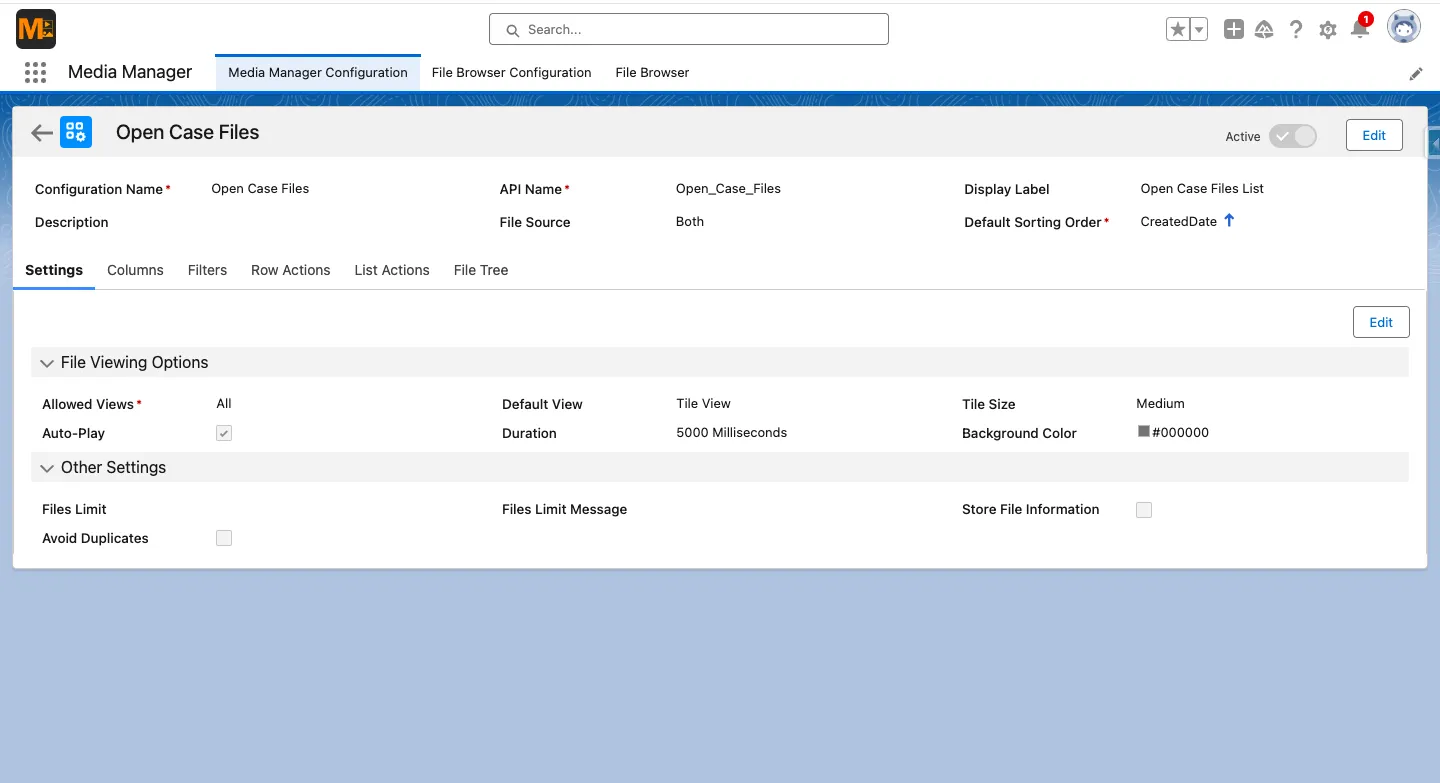Click inside the Search field
This screenshot has height=783, width=1440.
point(688,29)
